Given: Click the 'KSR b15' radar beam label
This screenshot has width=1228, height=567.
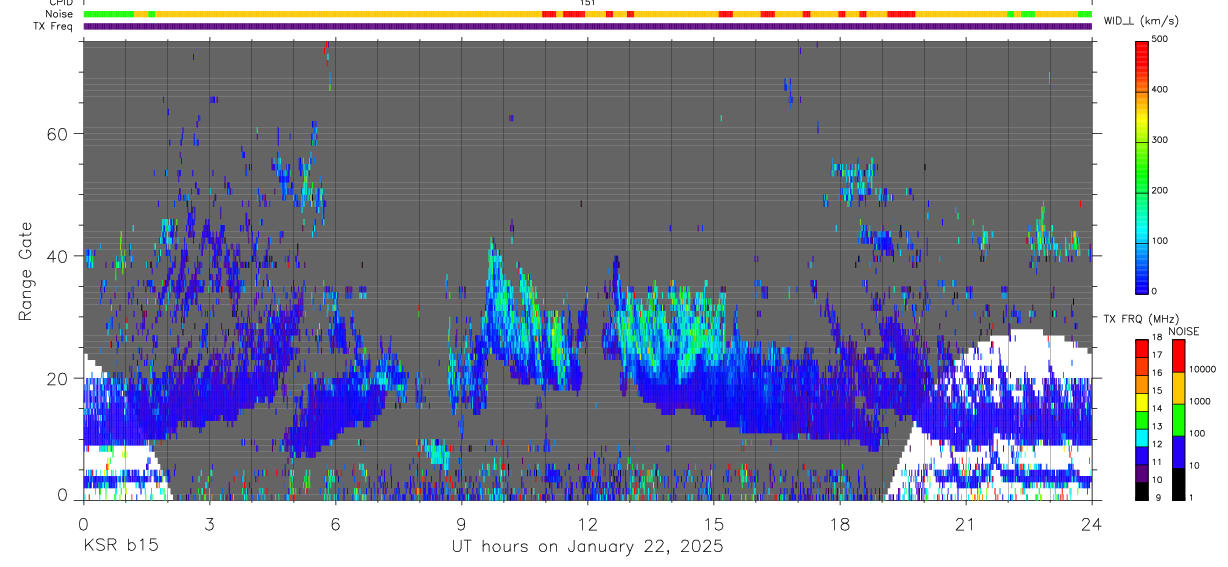Looking at the screenshot, I should (x=120, y=547).
